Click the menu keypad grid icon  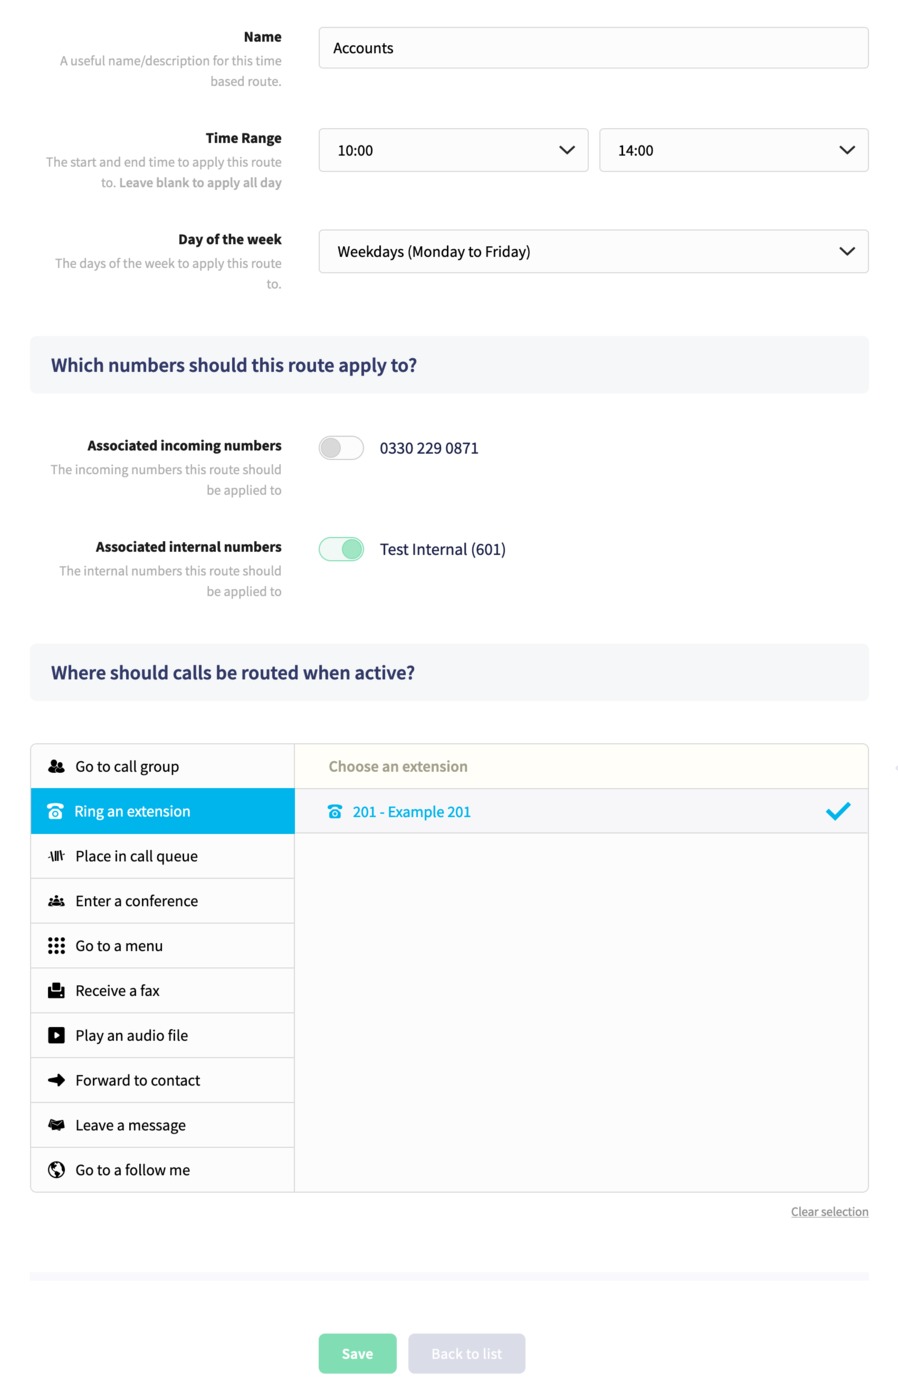[56, 946]
